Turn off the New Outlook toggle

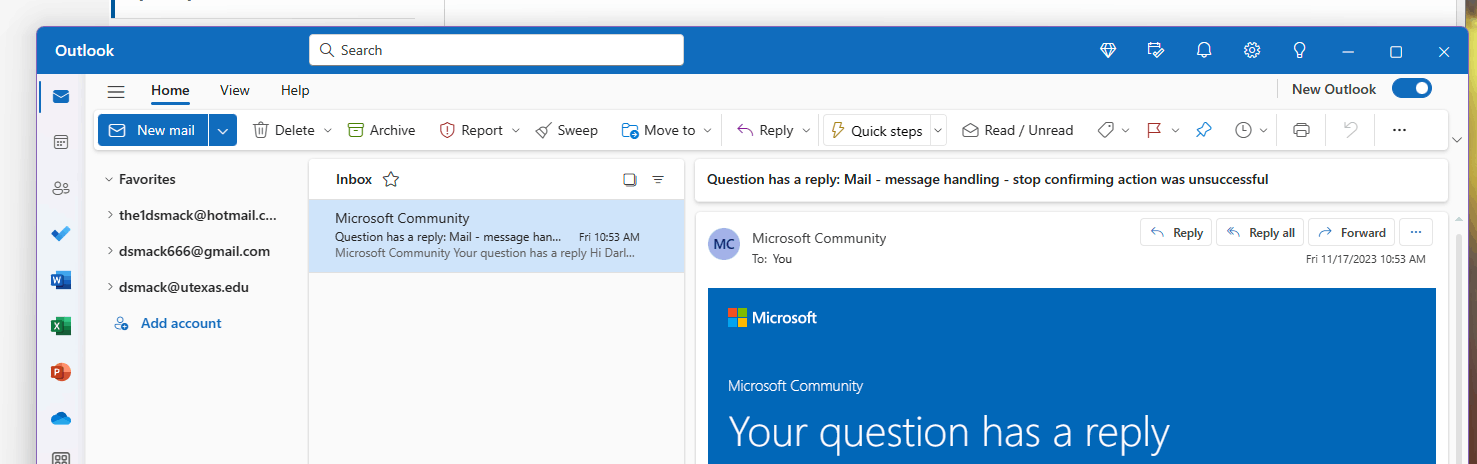(1412, 89)
